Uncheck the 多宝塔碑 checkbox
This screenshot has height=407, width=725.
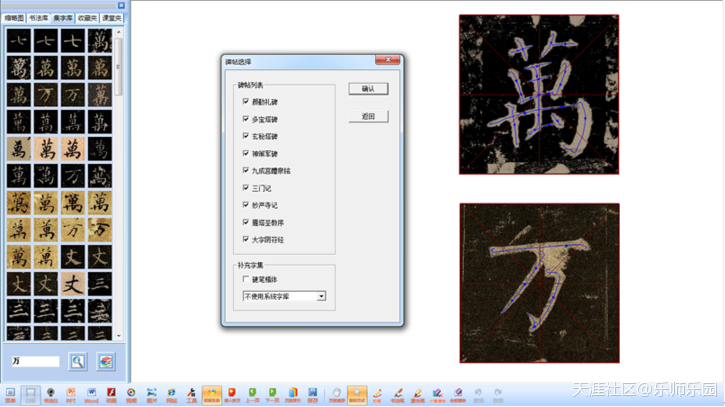pyautogui.click(x=246, y=119)
